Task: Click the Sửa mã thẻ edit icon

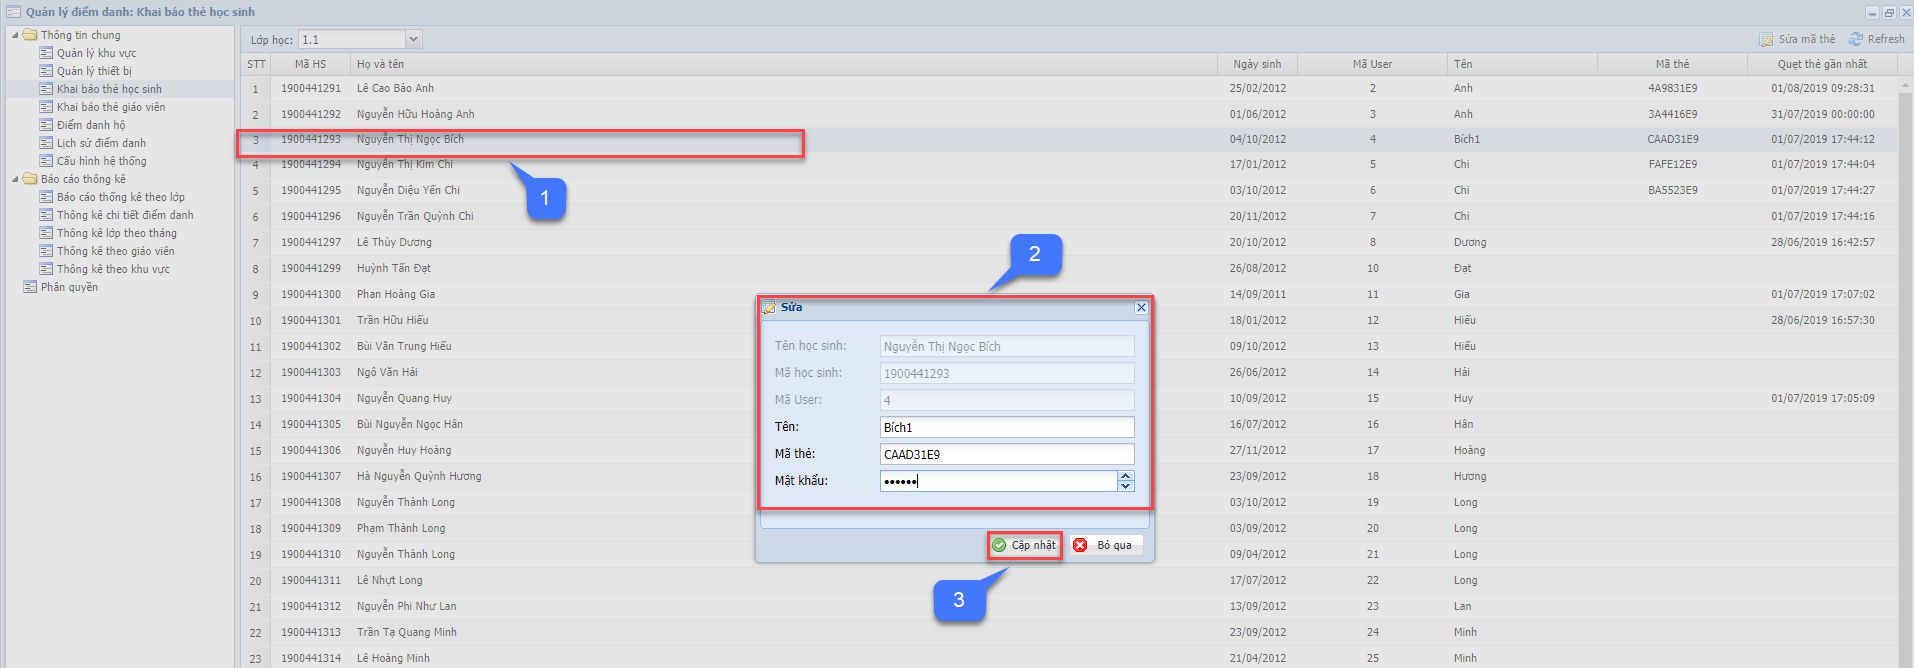Action: point(1766,39)
